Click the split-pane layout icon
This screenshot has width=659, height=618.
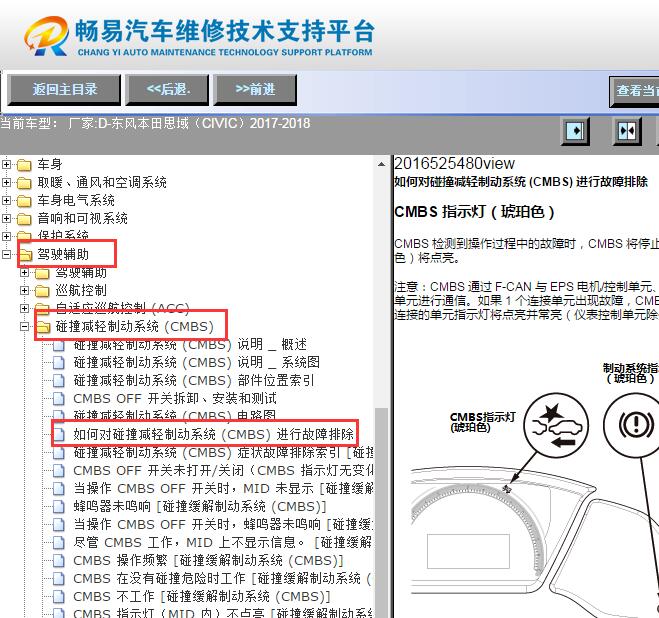(x=627, y=131)
